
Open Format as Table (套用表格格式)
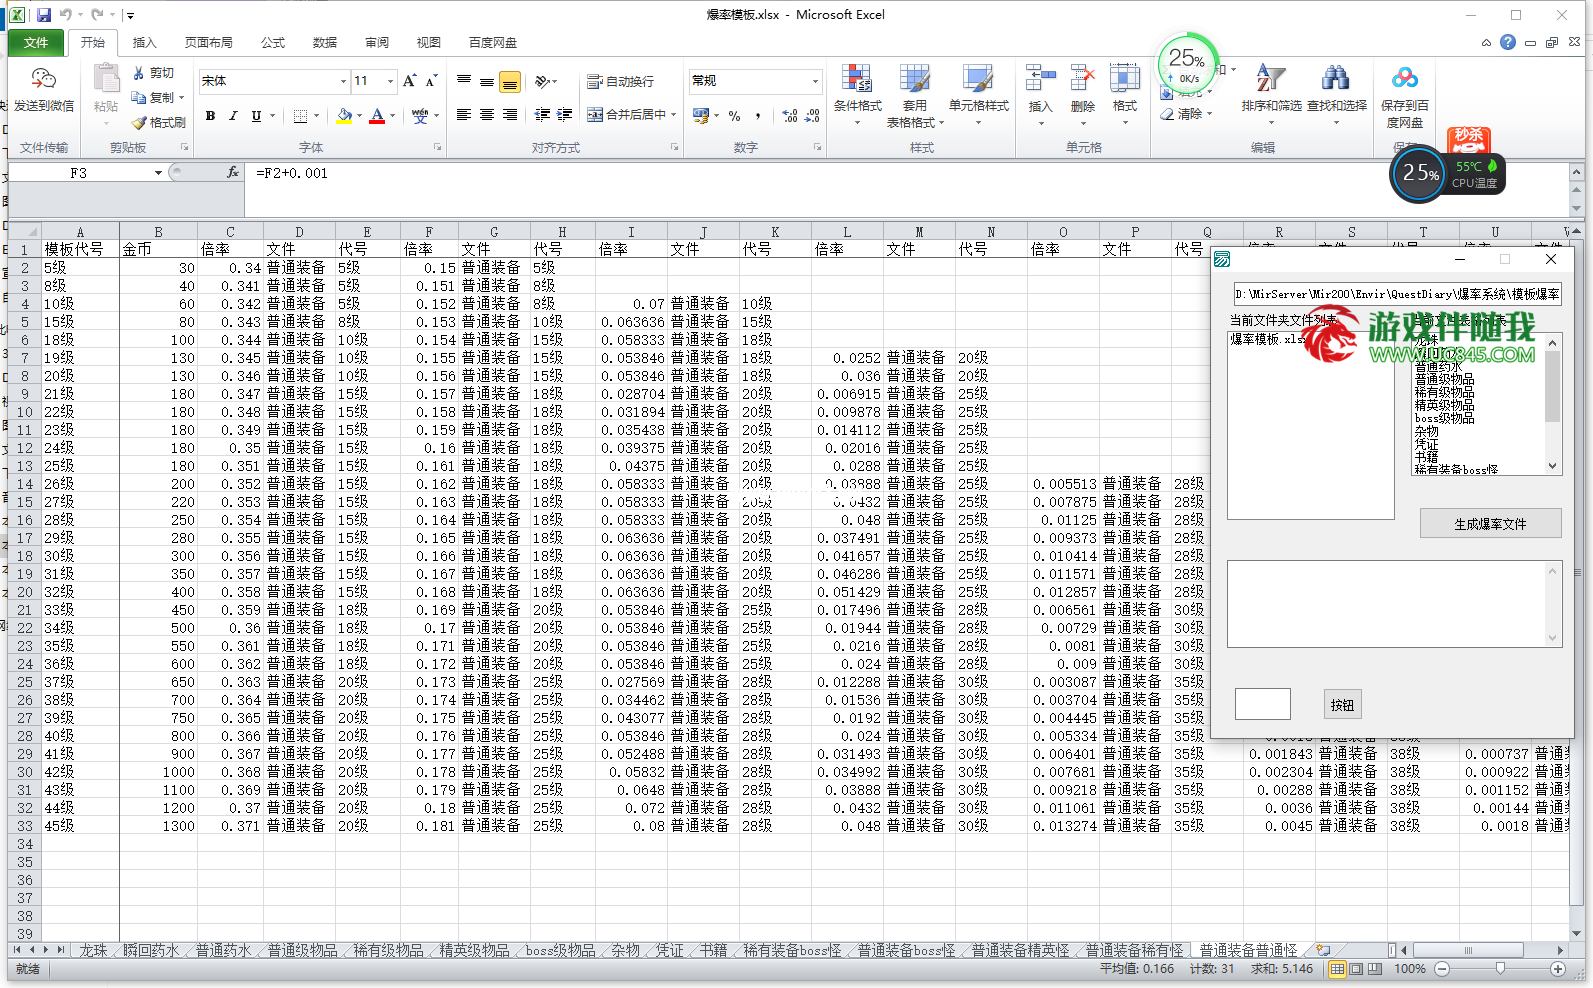pyautogui.click(x=914, y=96)
